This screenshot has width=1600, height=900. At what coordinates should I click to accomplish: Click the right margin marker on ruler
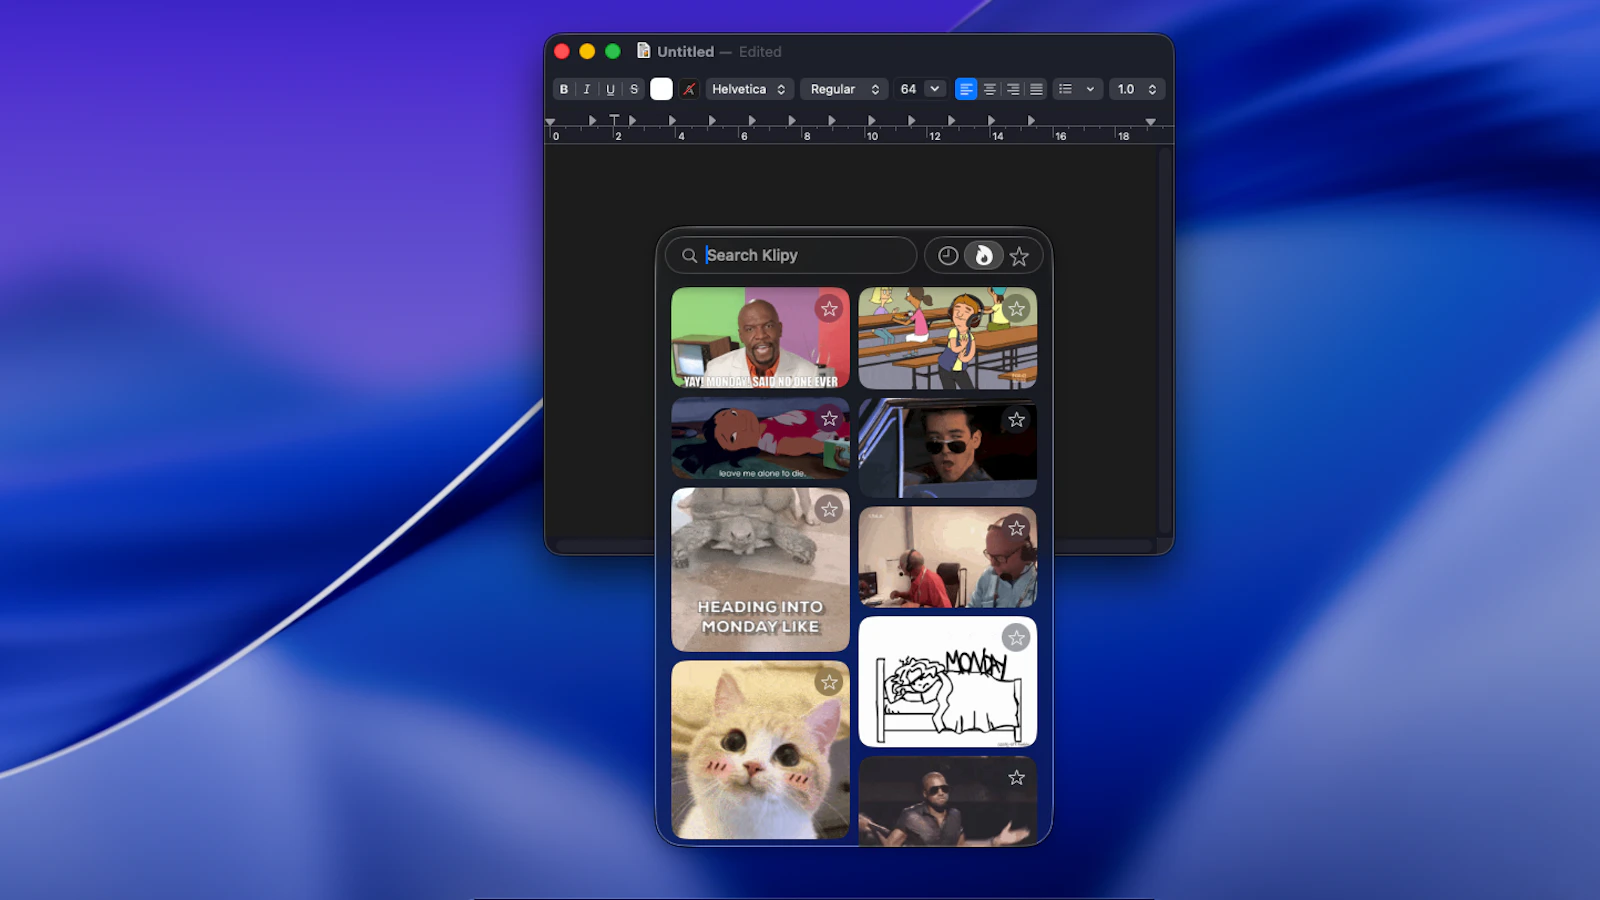(1151, 122)
